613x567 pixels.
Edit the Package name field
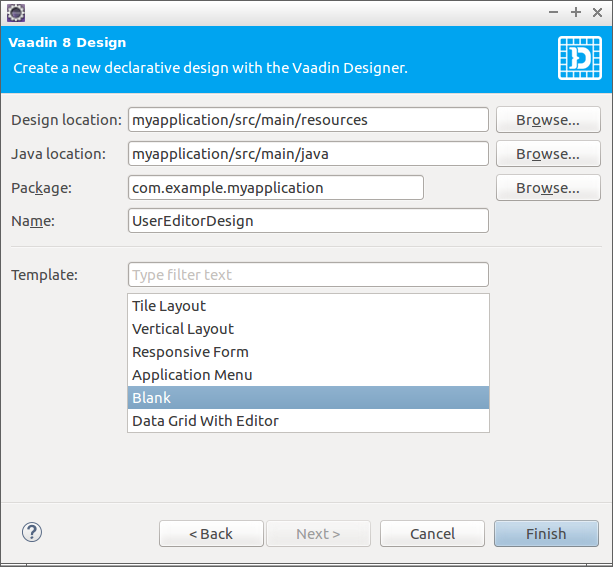click(276, 188)
